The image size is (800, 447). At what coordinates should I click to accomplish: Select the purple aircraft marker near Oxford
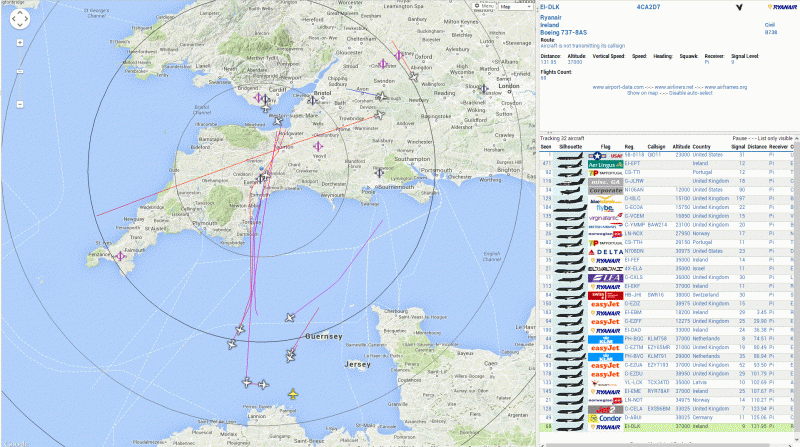coord(399,55)
